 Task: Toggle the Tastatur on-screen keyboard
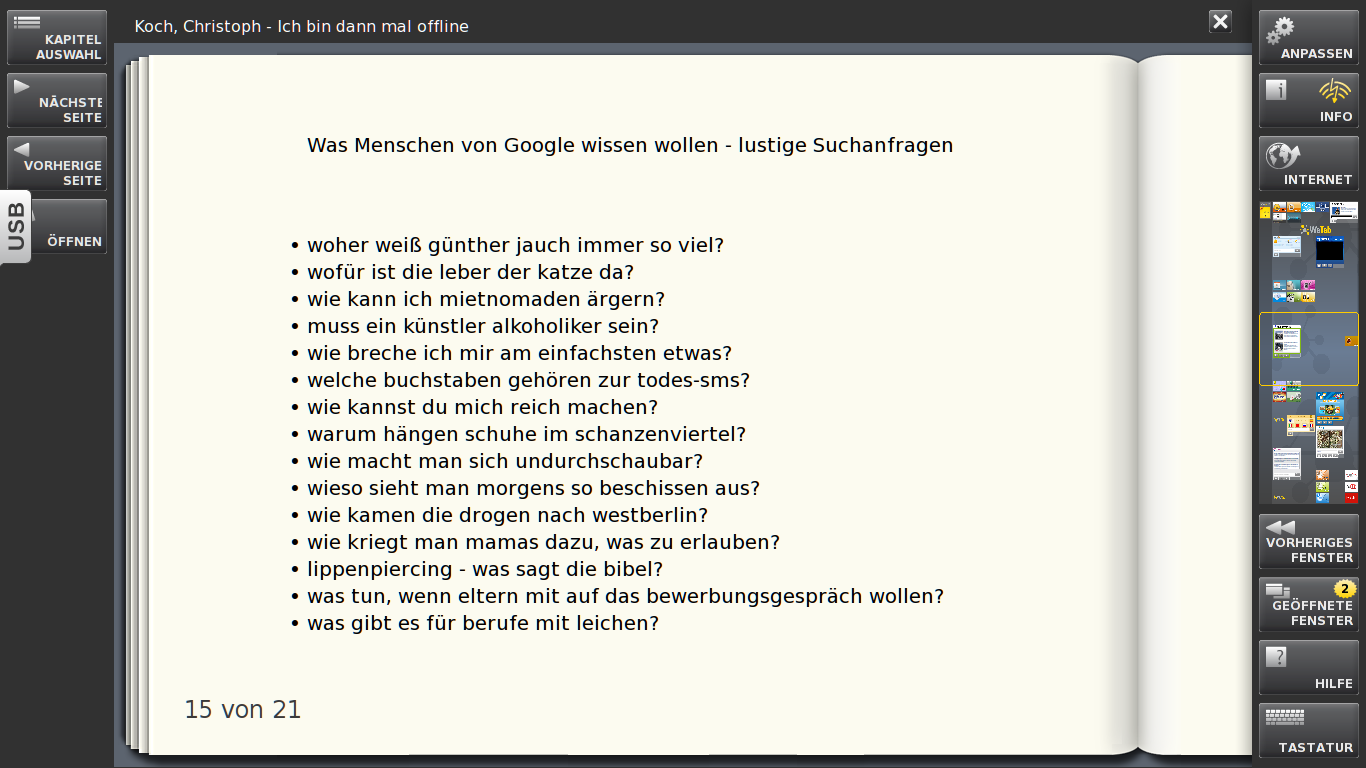1308,731
